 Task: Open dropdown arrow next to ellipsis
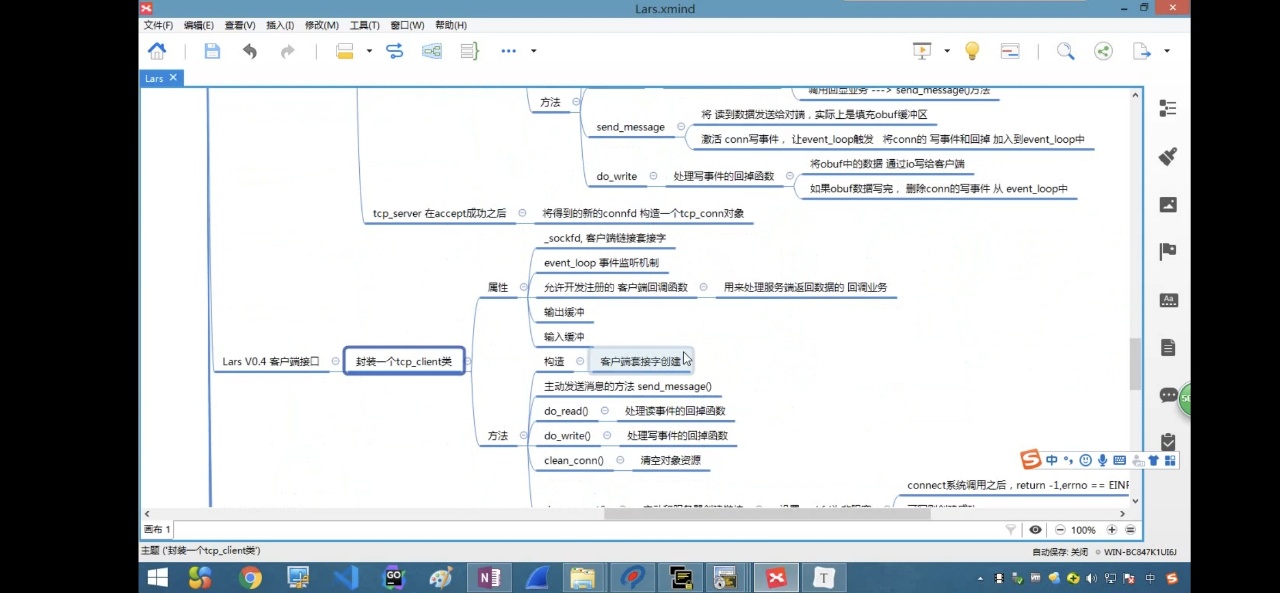tap(533, 51)
